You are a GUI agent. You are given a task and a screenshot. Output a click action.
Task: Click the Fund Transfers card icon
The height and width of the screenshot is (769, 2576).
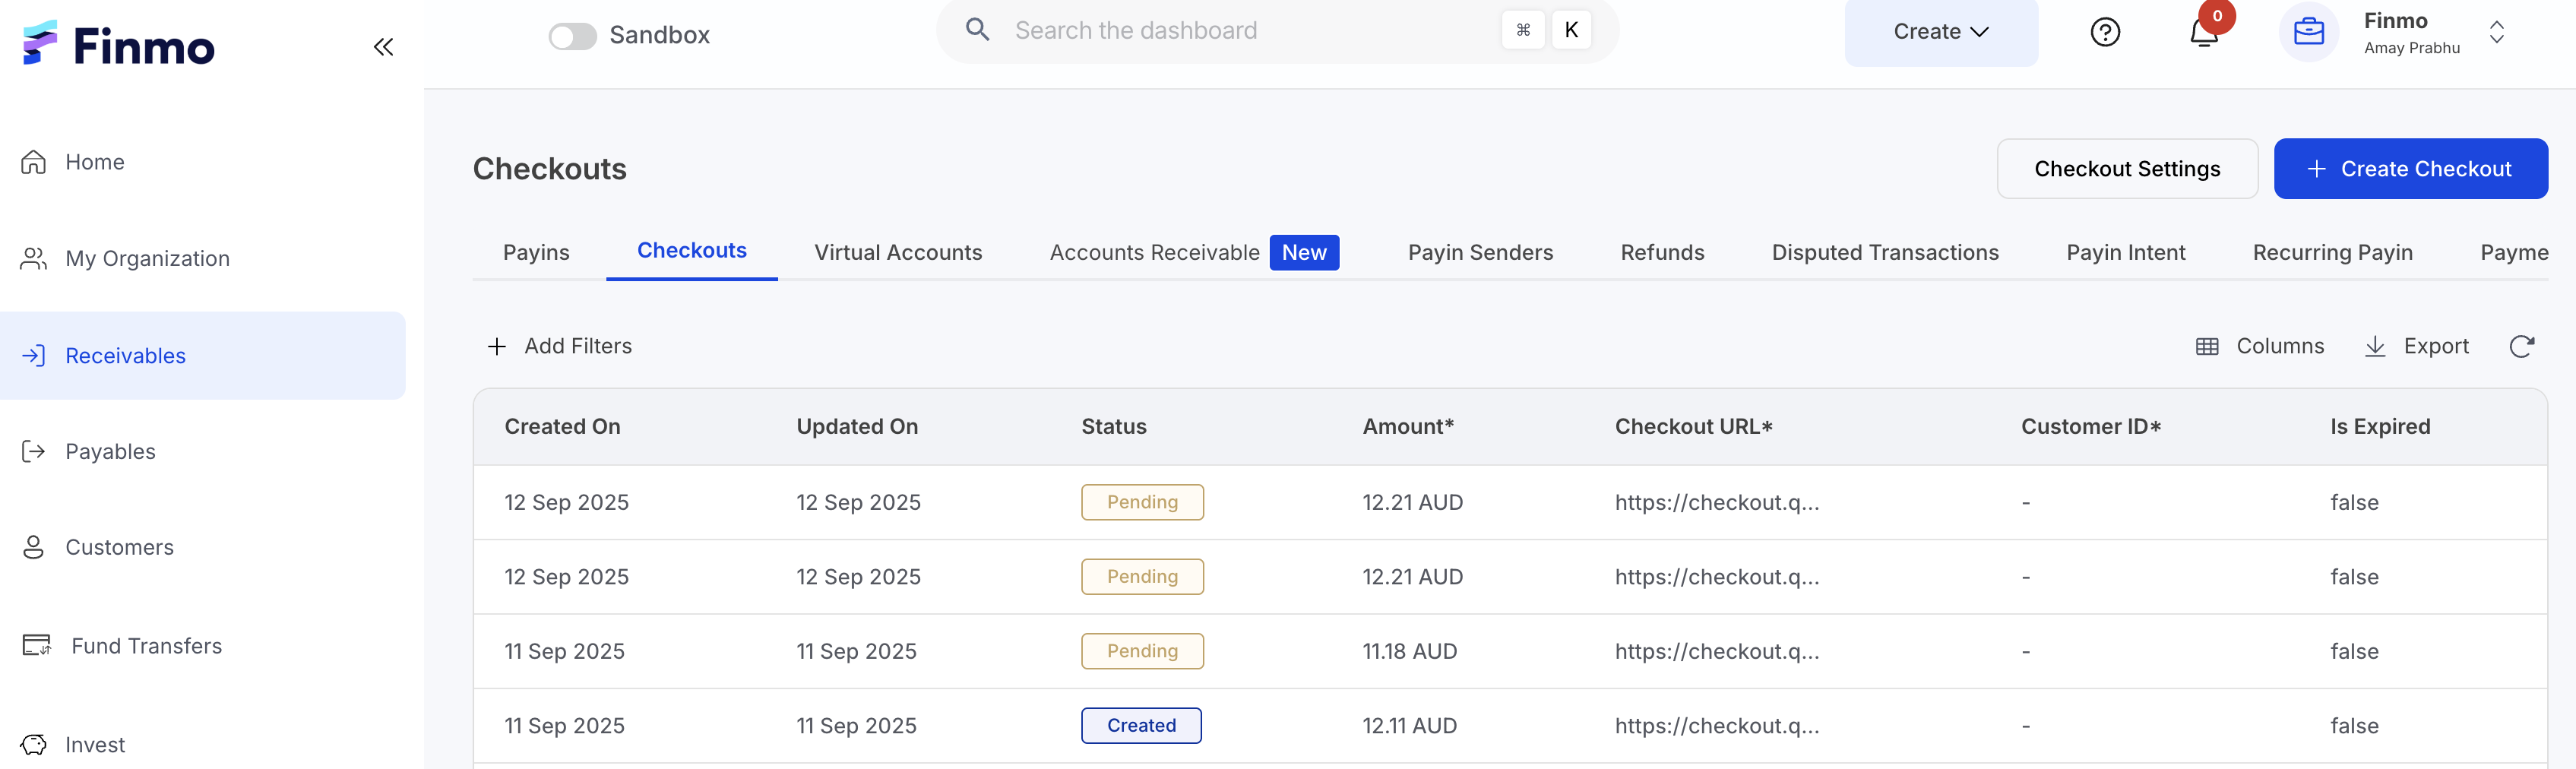tap(37, 646)
